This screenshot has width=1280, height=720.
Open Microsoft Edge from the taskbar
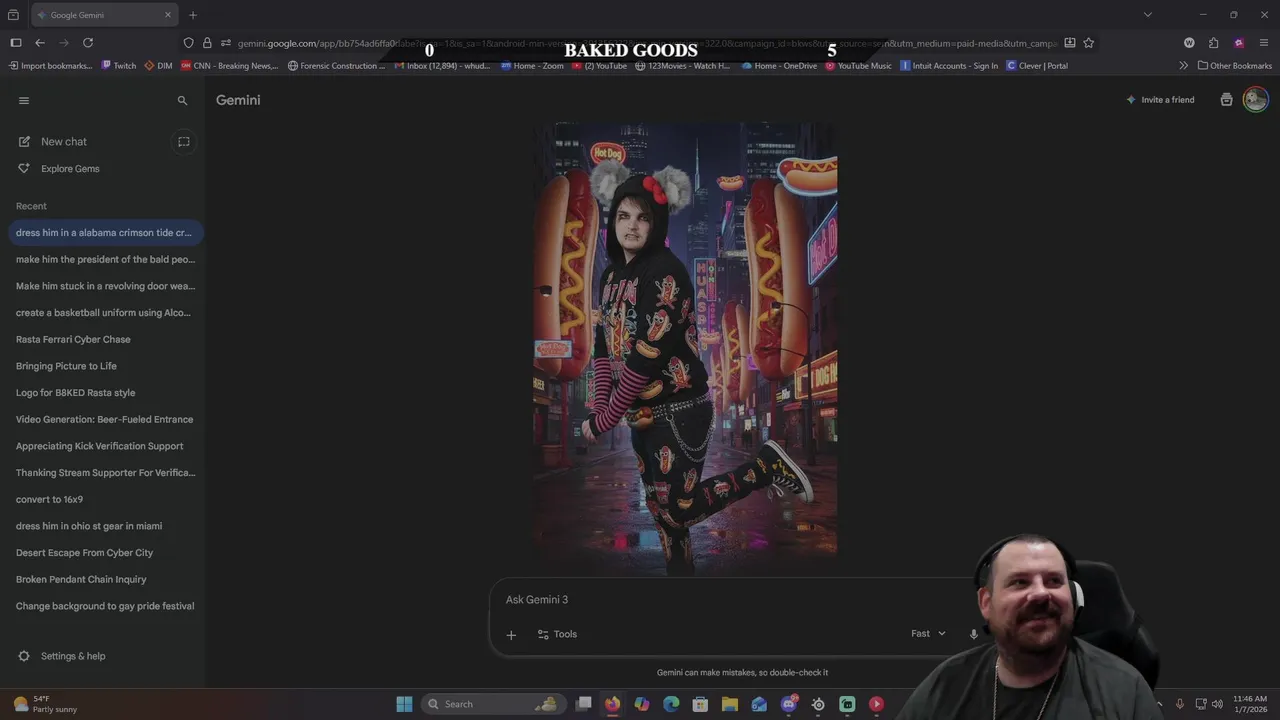[x=671, y=704]
